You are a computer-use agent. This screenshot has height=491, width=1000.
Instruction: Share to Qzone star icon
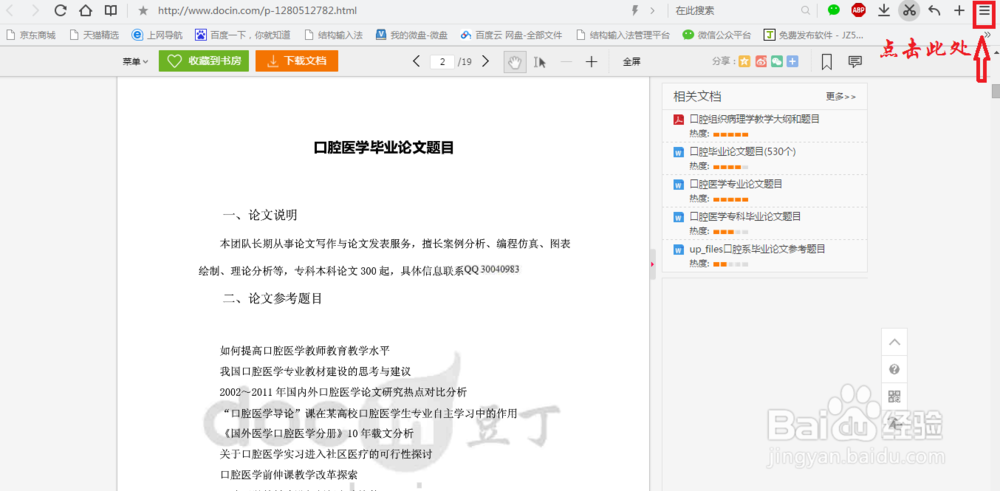point(744,62)
